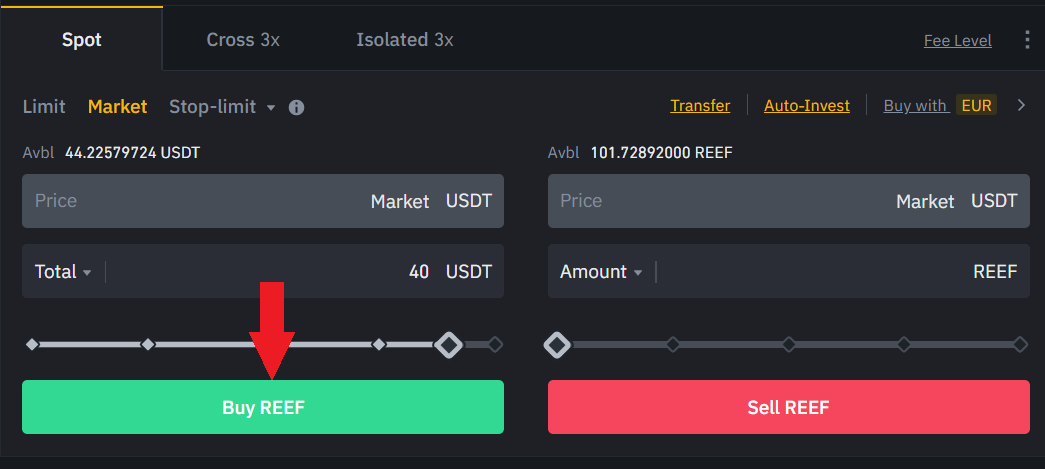Open the Isolated 3x tab
The image size is (1045, 469).
point(404,40)
